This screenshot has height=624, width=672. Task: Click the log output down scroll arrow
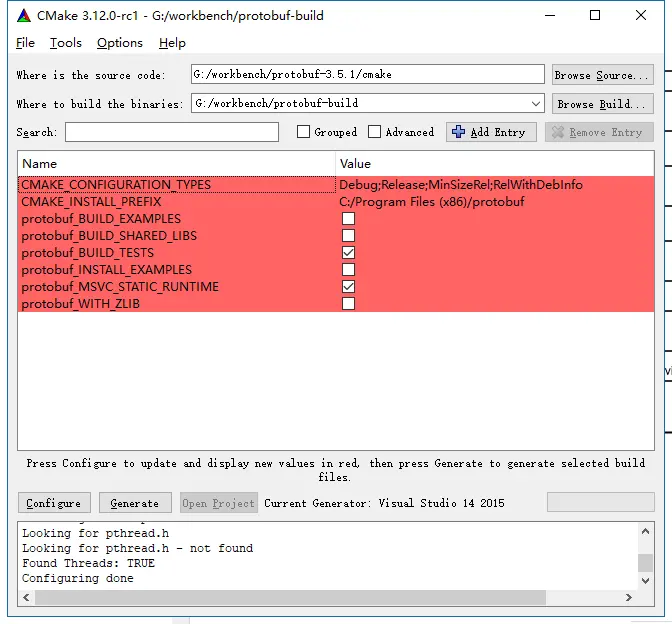(x=645, y=581)
